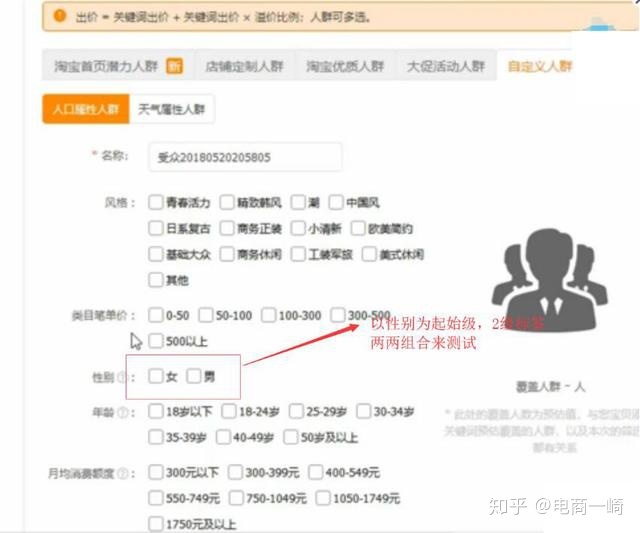Image resolution: width=640 pixels, height=533 pixels.
Task: Switch to the 天气属性人群 sub-tab
Action: pos(171,109)
